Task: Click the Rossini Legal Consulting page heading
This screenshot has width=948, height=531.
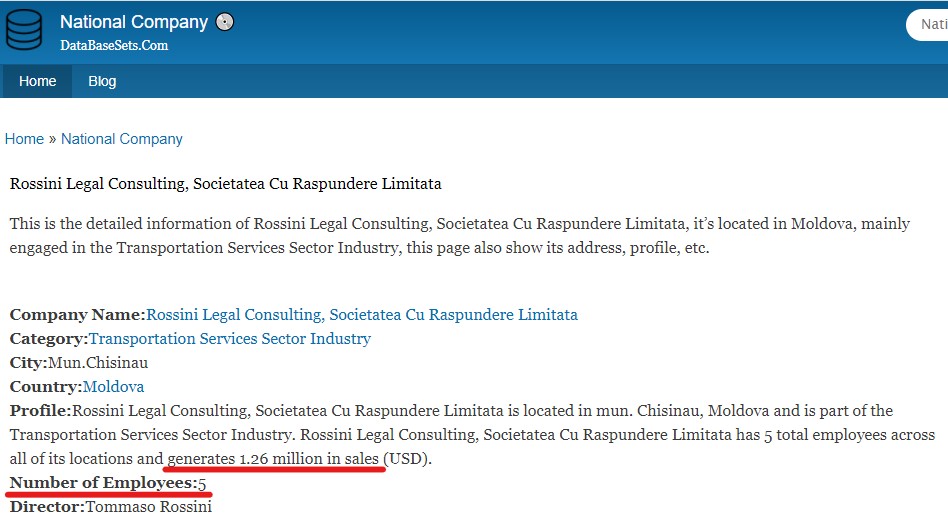Action: click(226, 184)
